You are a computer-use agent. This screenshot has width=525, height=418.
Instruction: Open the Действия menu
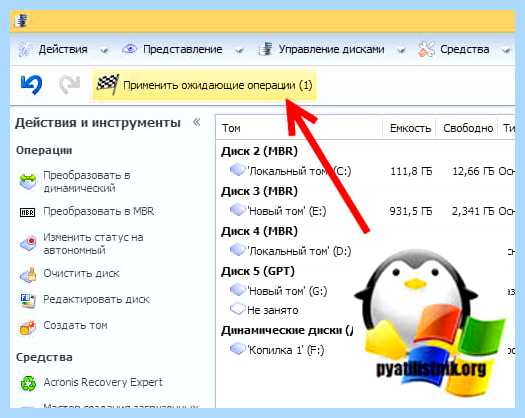coord(63,50)
